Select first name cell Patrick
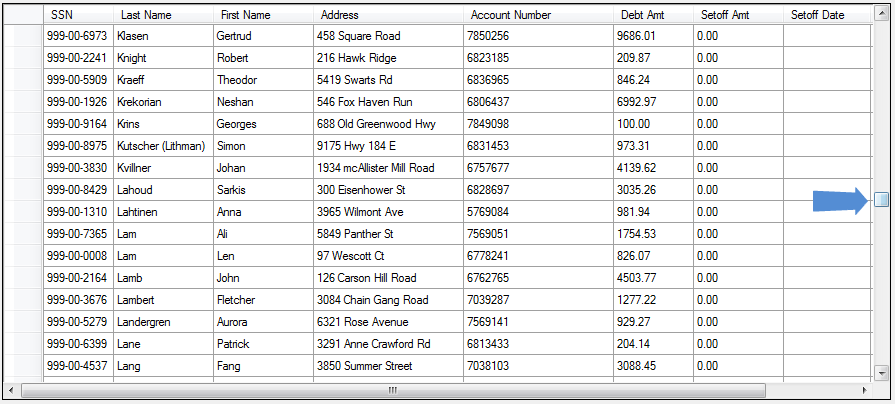This screenshot has height=404, width=895. [263, 344]
